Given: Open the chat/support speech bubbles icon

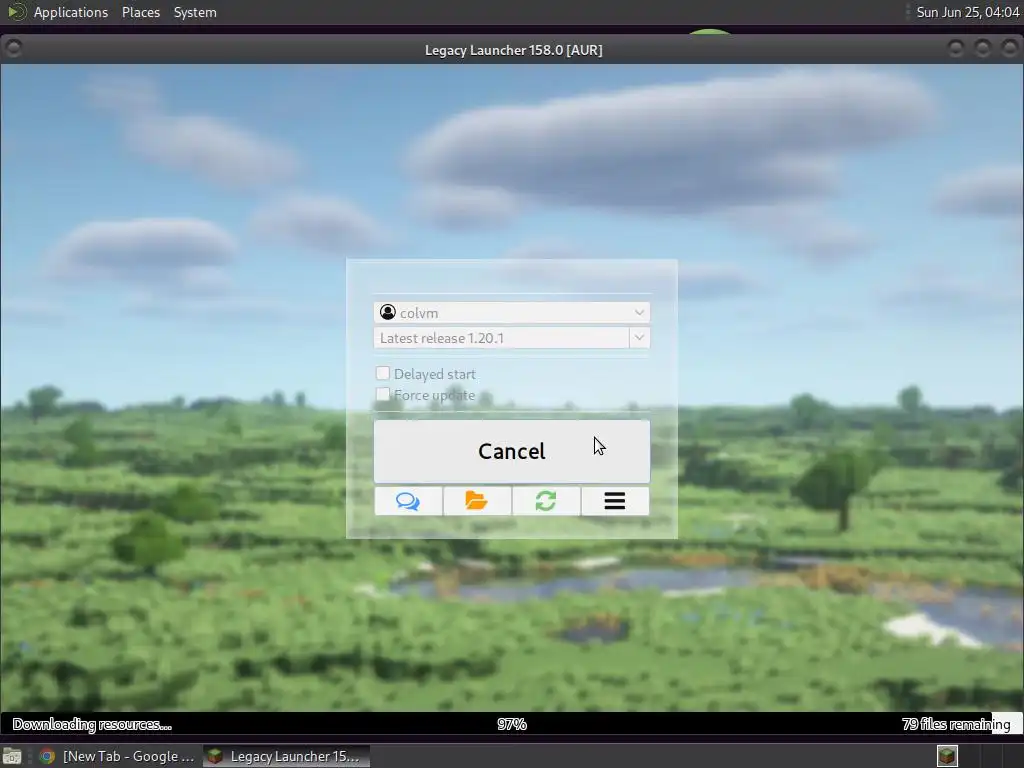Looking at the screenshot, I should tap(408, 501).
